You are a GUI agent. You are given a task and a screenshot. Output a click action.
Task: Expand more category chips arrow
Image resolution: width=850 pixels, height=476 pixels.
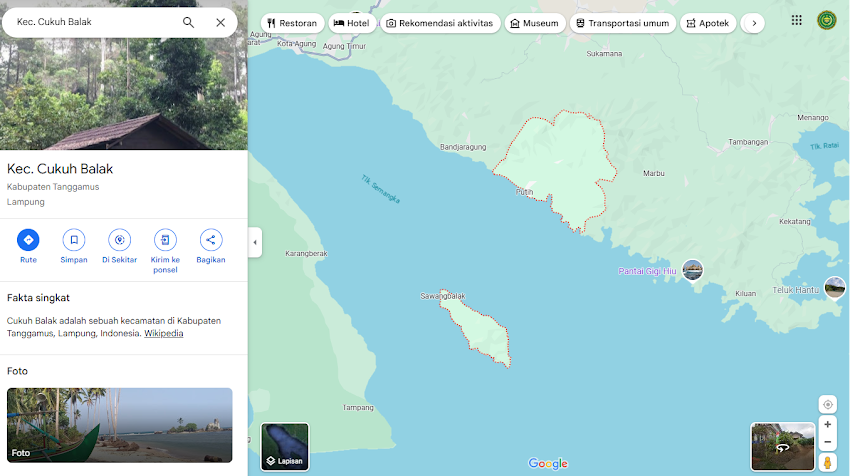754,23
